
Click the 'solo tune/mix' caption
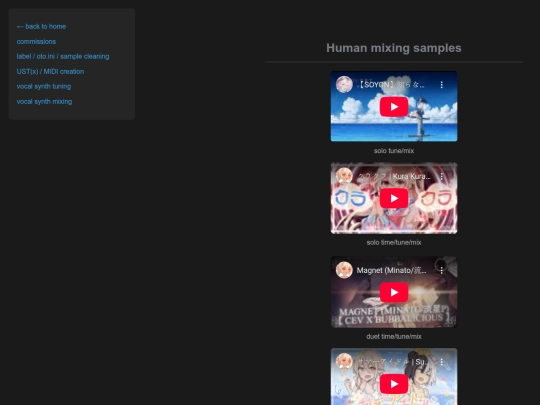point(394,151)
